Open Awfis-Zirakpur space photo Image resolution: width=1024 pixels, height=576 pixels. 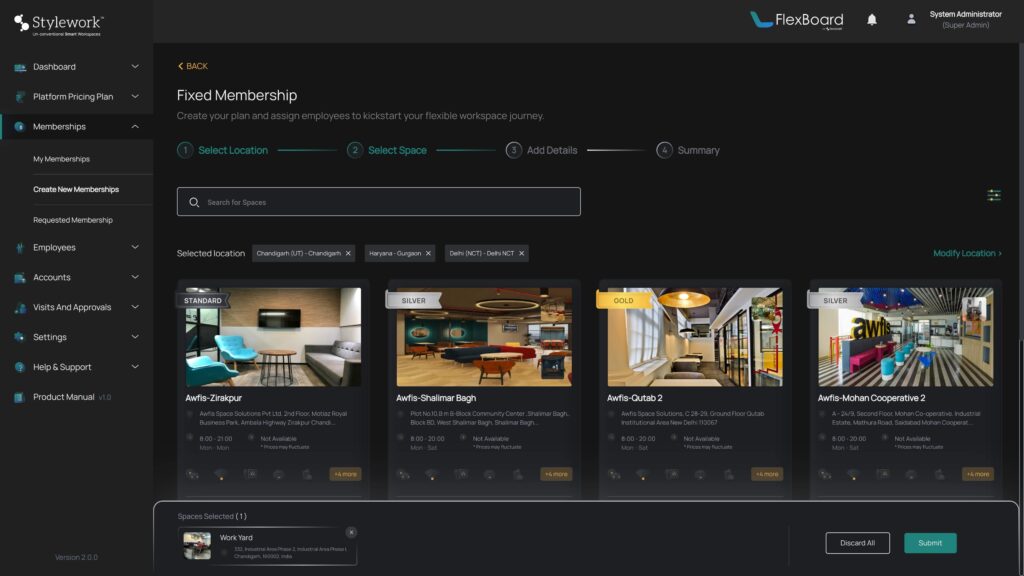(273, 337)
